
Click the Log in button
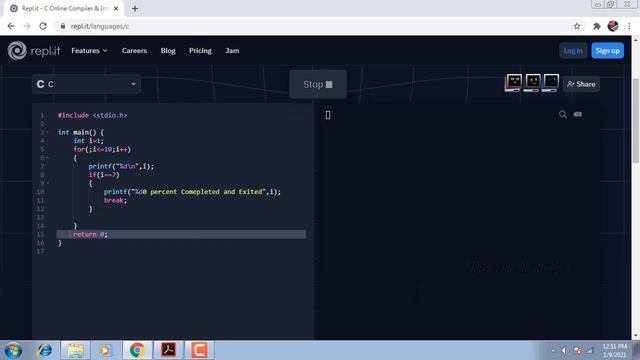tap(573, 51)
